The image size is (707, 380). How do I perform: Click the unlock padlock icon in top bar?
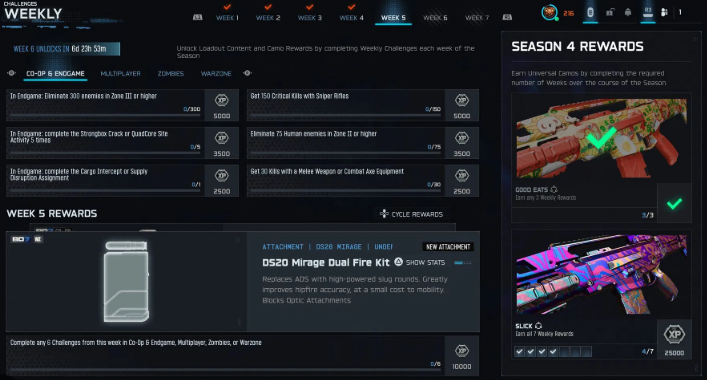pyautogui.click(x=610, y=12)
